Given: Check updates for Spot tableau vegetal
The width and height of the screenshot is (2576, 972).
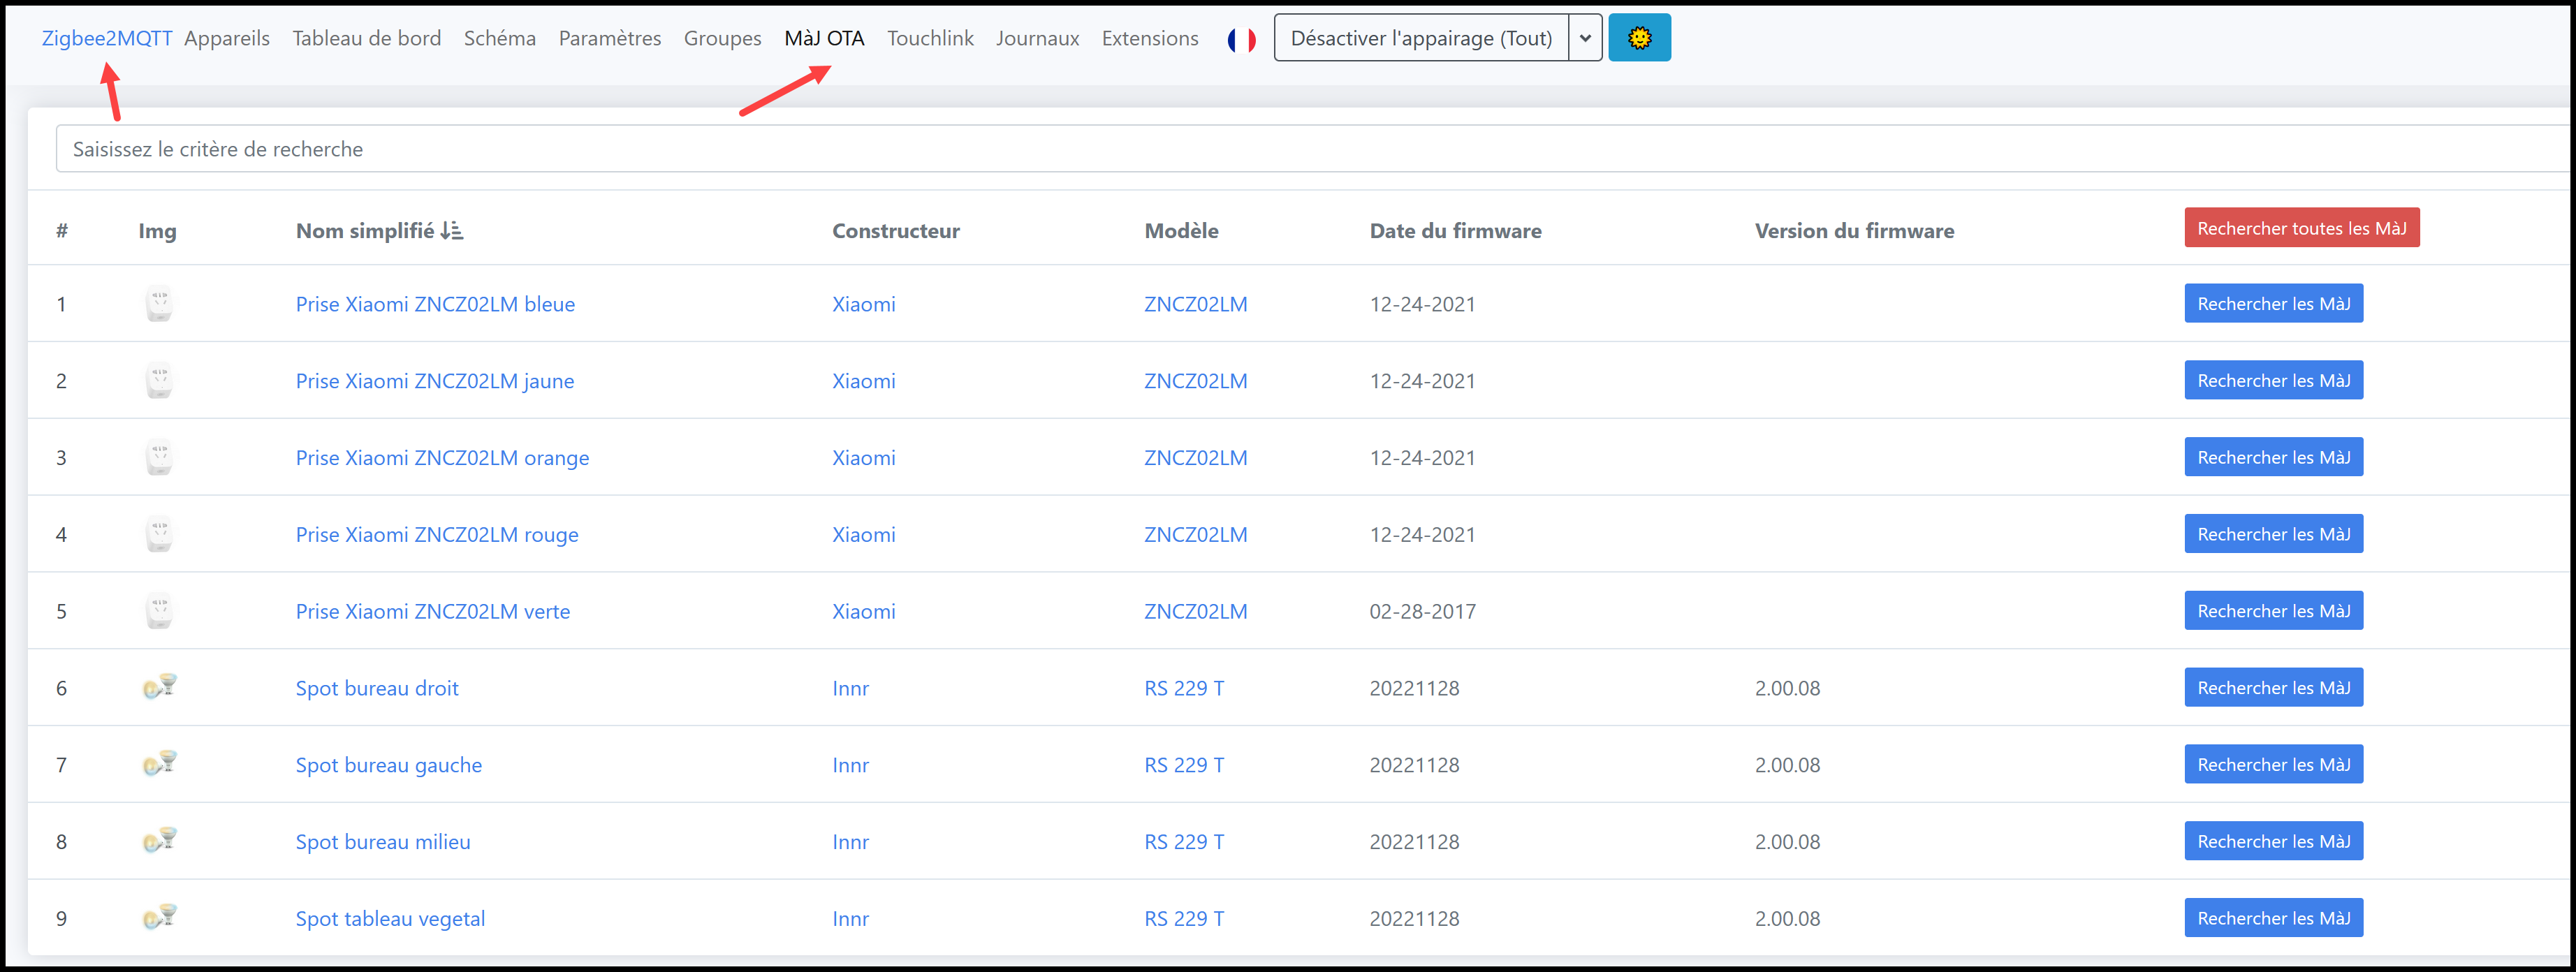Looking at the screenshot, I should pyautogui.click(x=2273, y=918).
